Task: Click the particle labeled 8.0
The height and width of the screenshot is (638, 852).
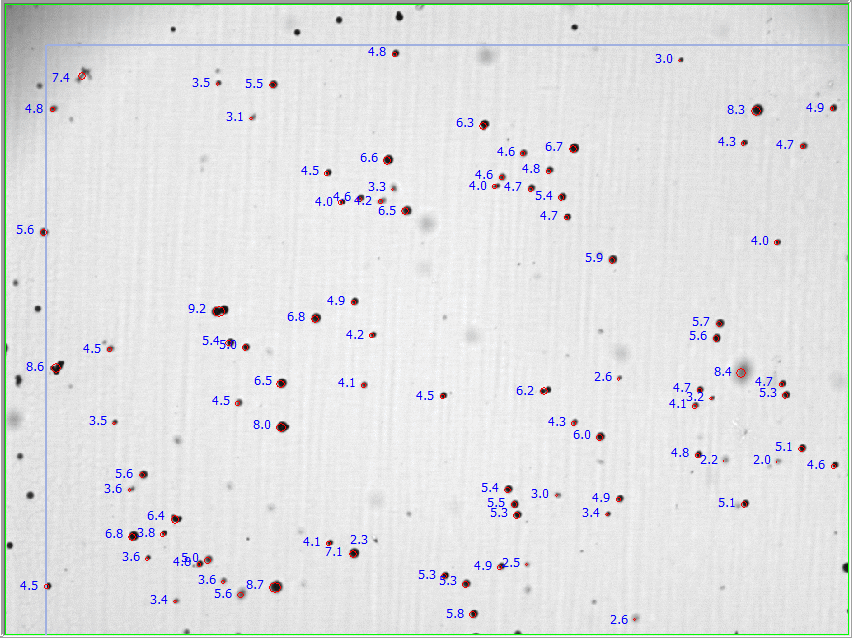Action: (282, 427)
